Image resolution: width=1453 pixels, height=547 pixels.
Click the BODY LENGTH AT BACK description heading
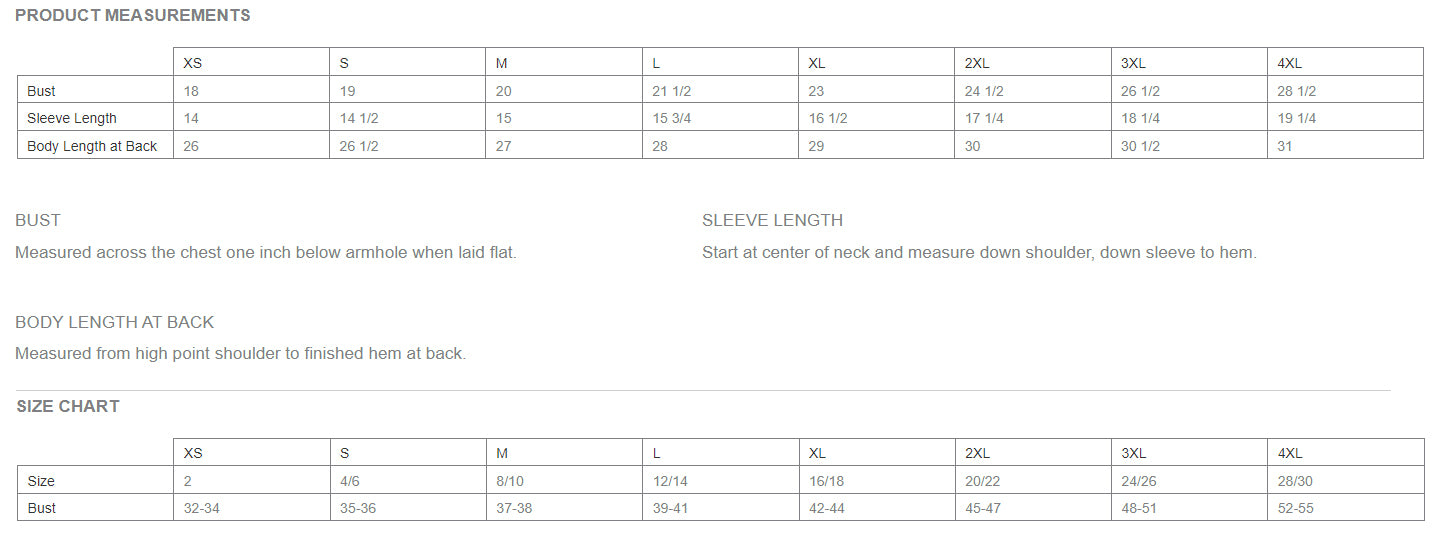115,322
